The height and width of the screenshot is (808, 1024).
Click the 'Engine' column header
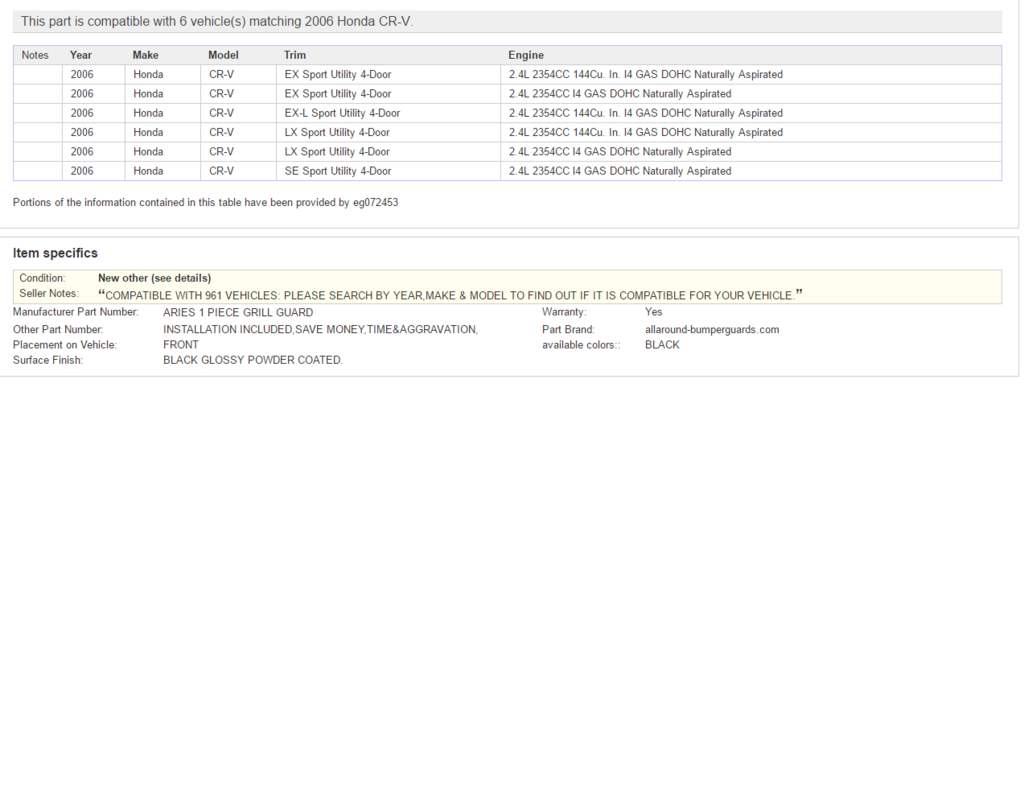point(526,56)
